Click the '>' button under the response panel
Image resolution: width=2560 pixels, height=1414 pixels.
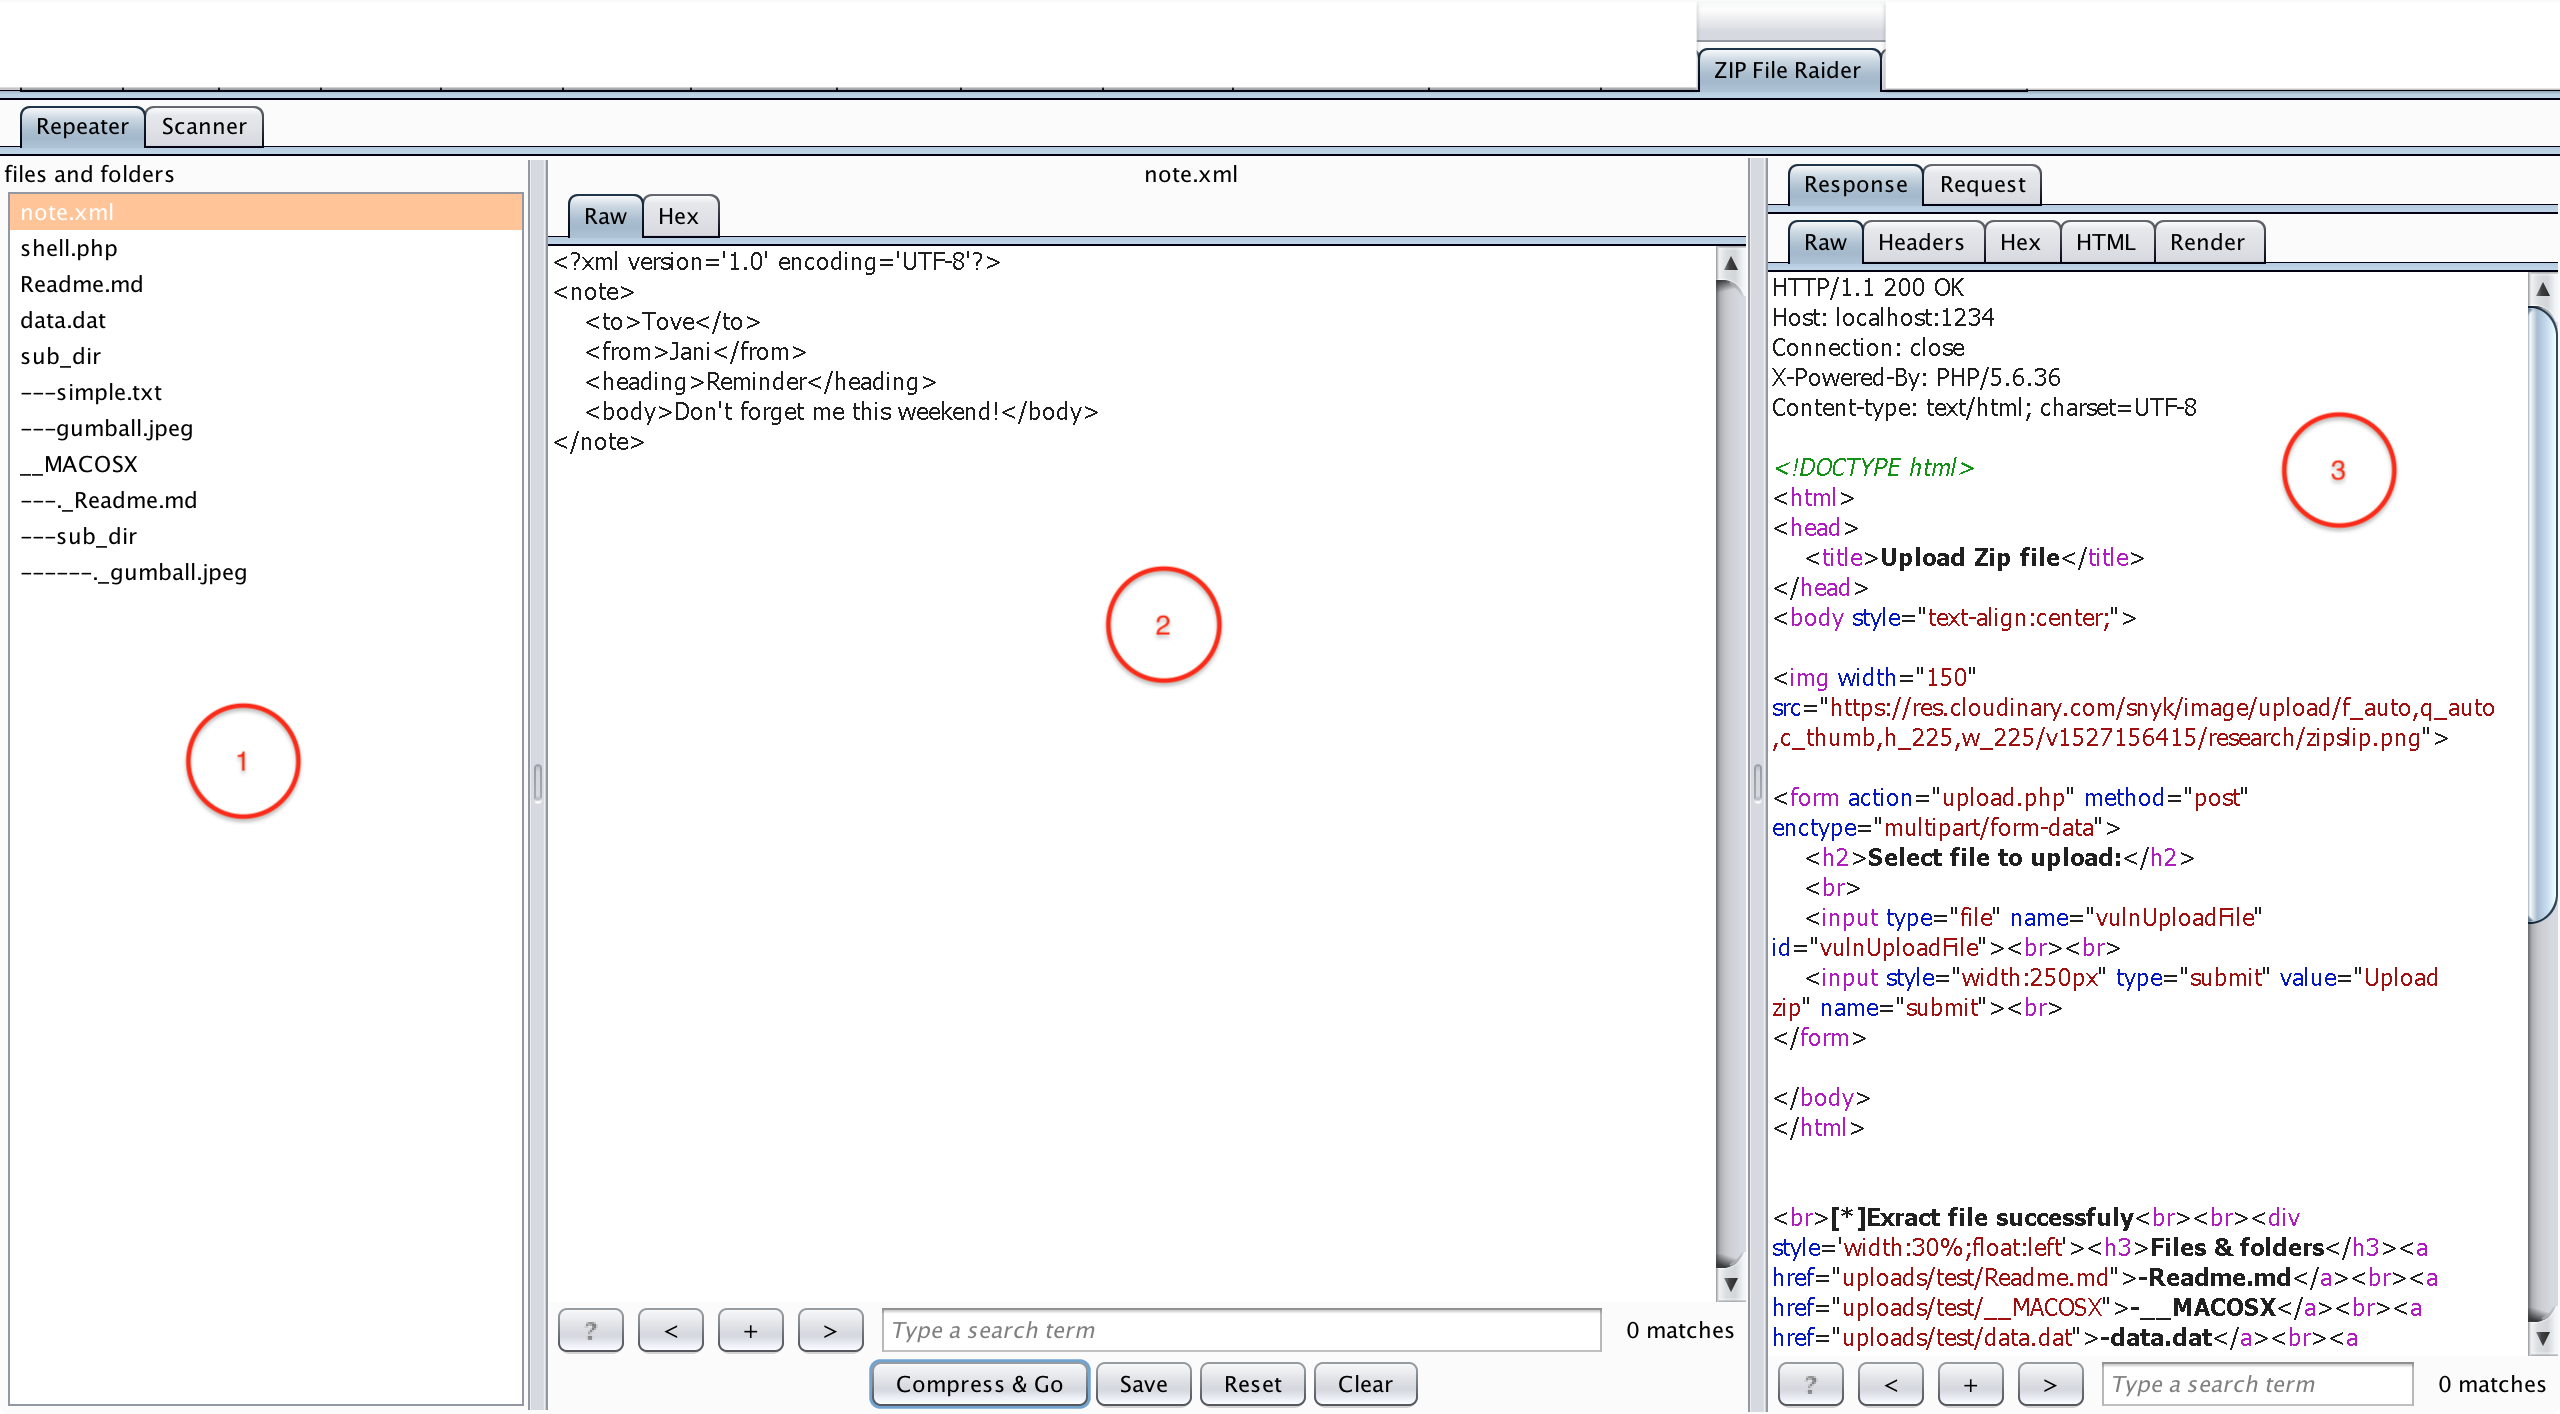pos(2050,1384)
